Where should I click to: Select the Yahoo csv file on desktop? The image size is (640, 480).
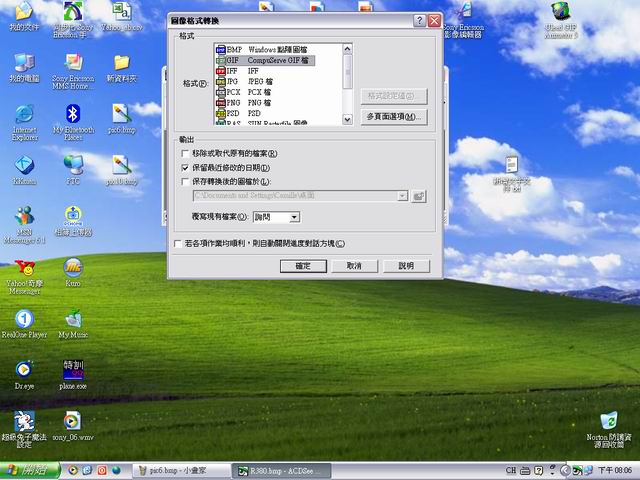coord(122,16)
